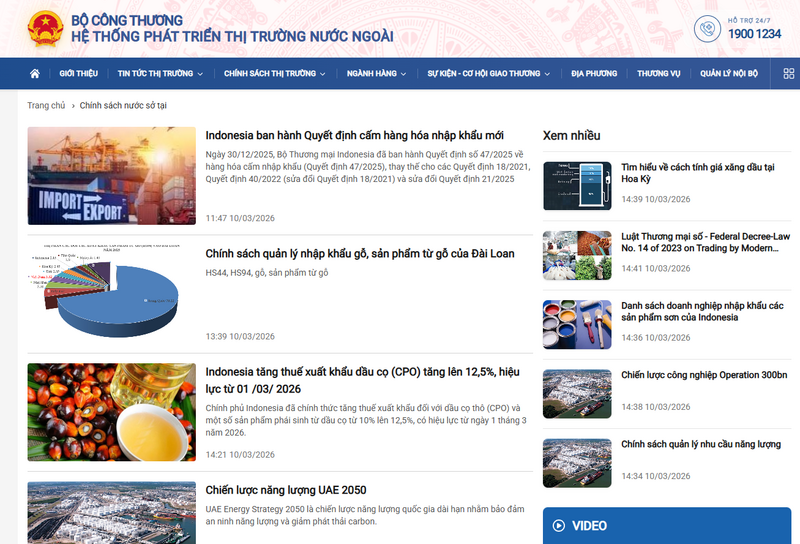Click the 24/7 support phone icon

[x=708, y=29]
